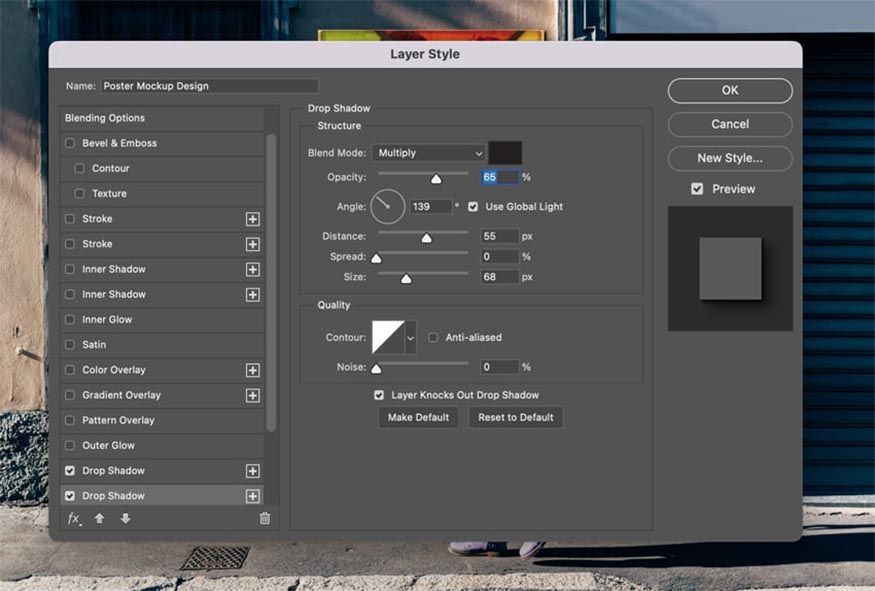
Task: Click the Size value field showing 68
Action: [x=500, y=277]
